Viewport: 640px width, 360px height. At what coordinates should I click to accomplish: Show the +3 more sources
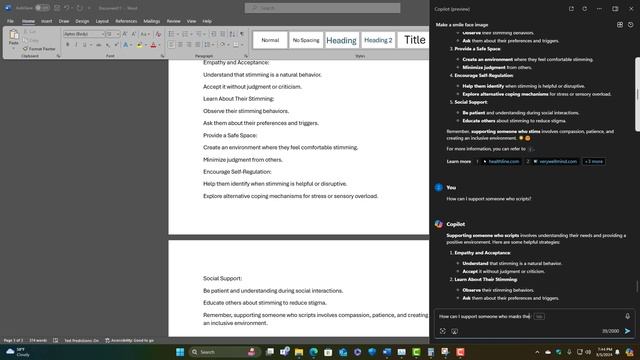pos(593,162)
